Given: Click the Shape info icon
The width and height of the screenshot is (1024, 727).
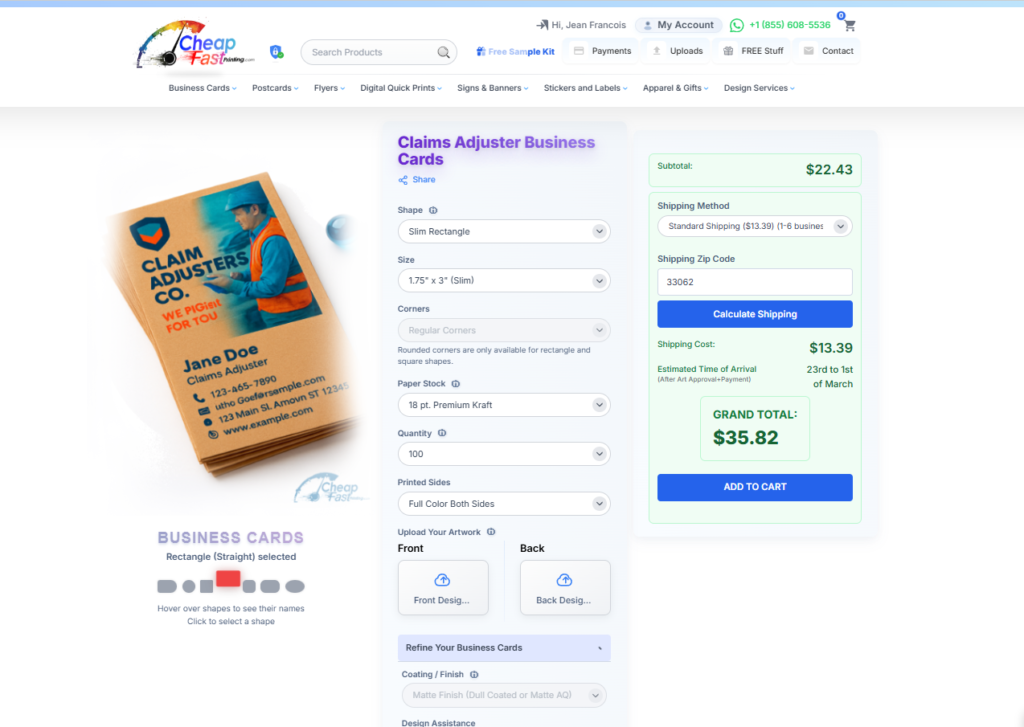Looking at the screenshot, I should 433,210.
